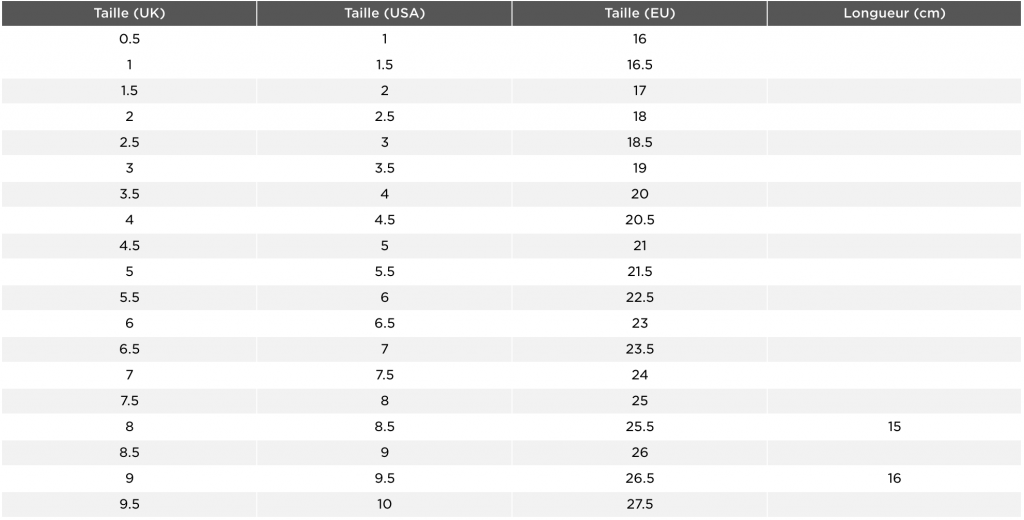This screenshot has width=1024, height=520.
Task: Click the UK size 9.5 cell
Action: (129, 504)
